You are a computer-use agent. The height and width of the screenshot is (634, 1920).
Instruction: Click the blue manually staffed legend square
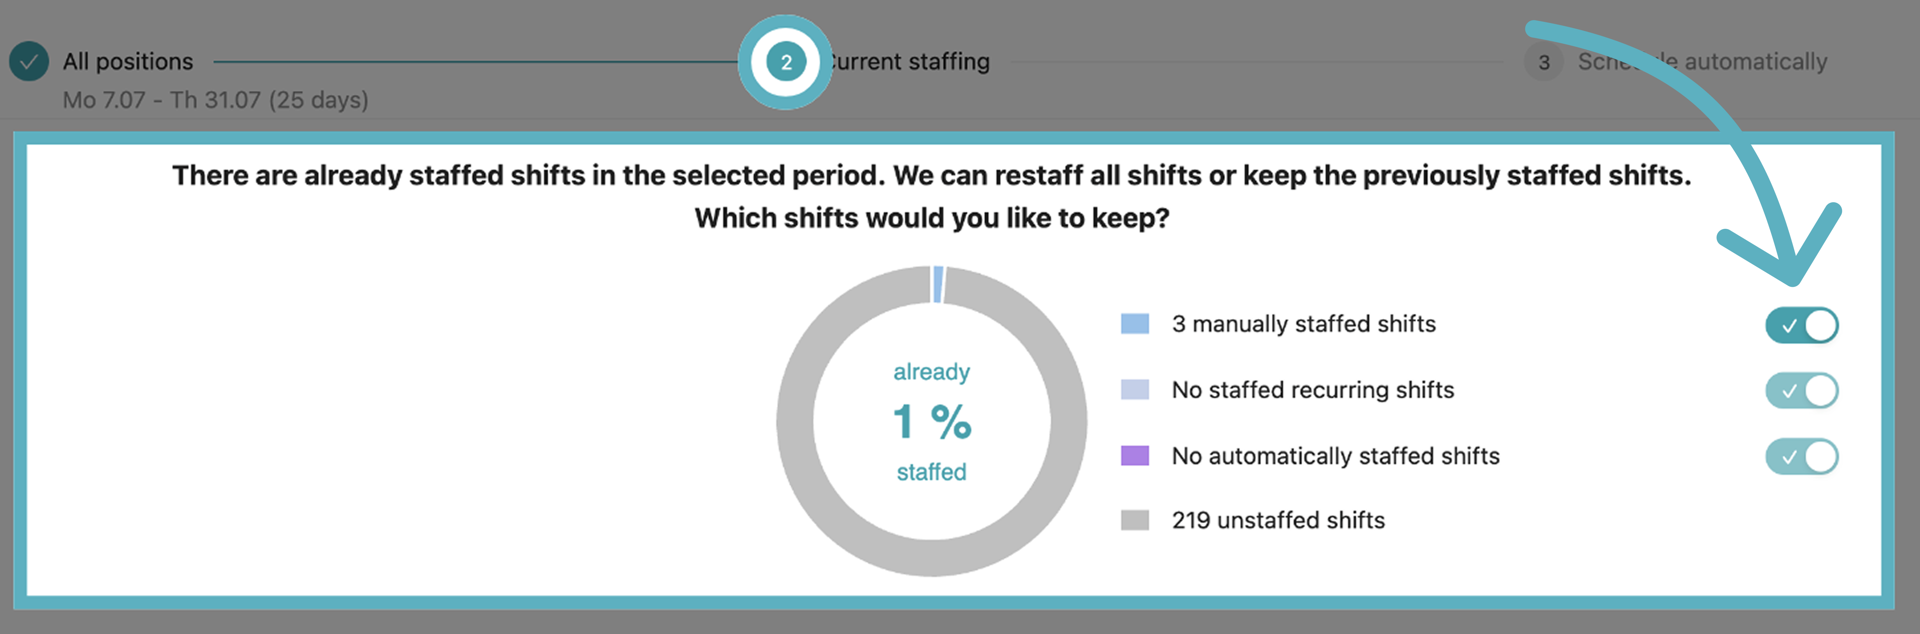pos(1135,322)
